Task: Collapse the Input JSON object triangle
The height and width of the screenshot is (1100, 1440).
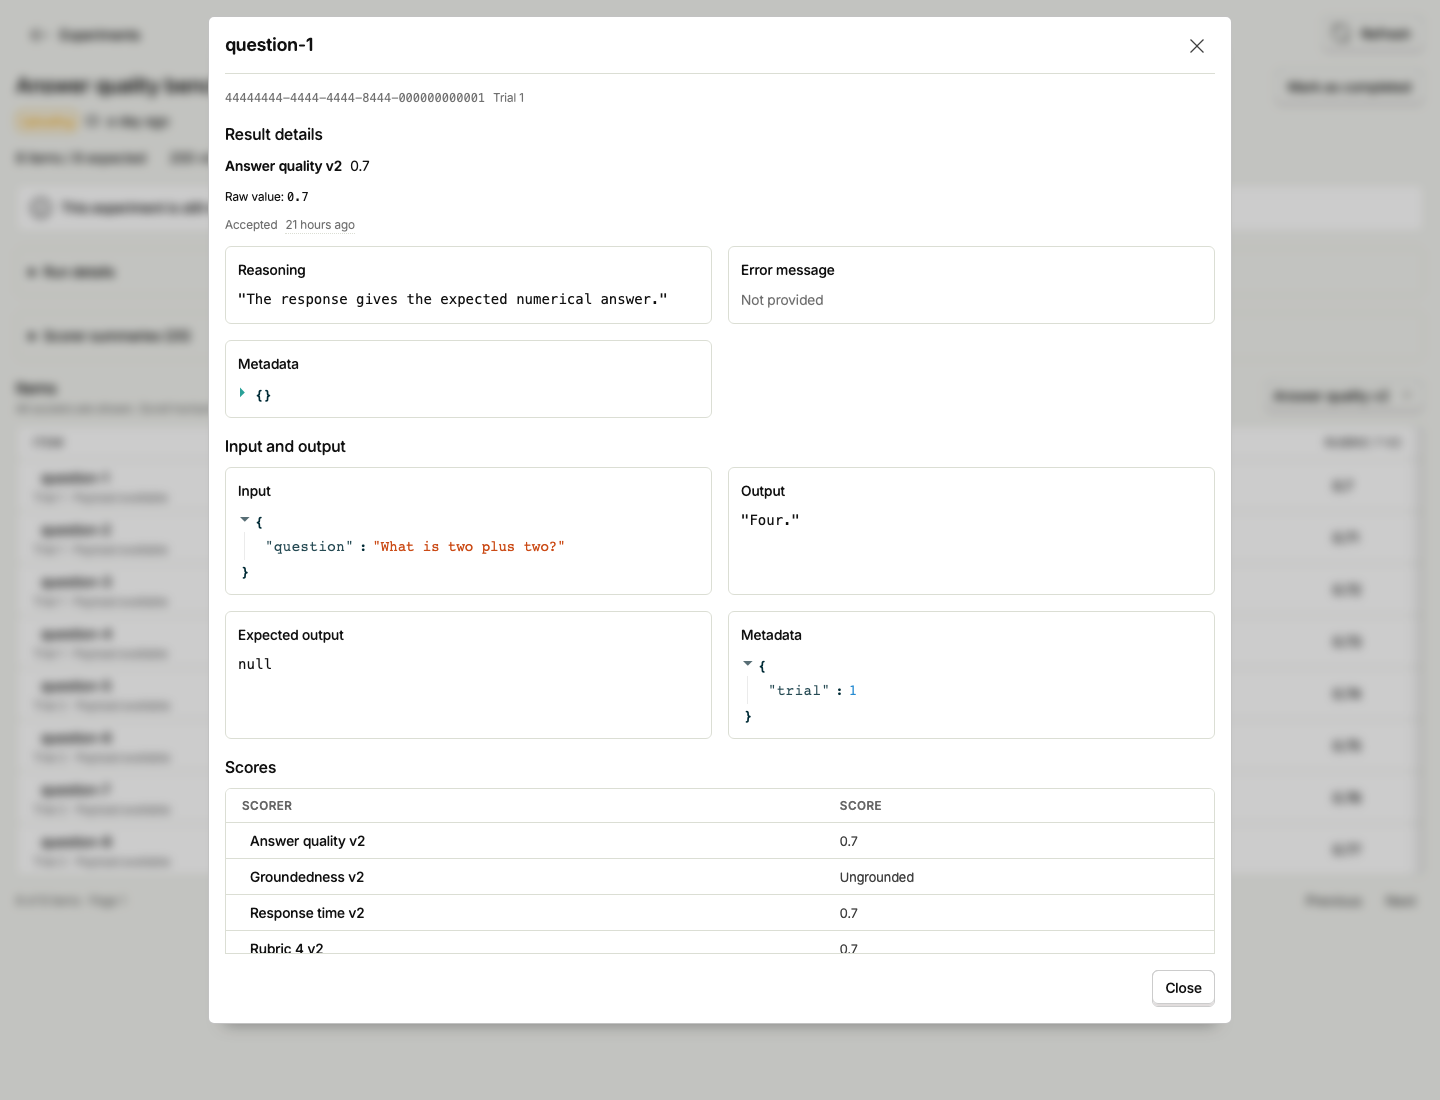Action: 245,520
